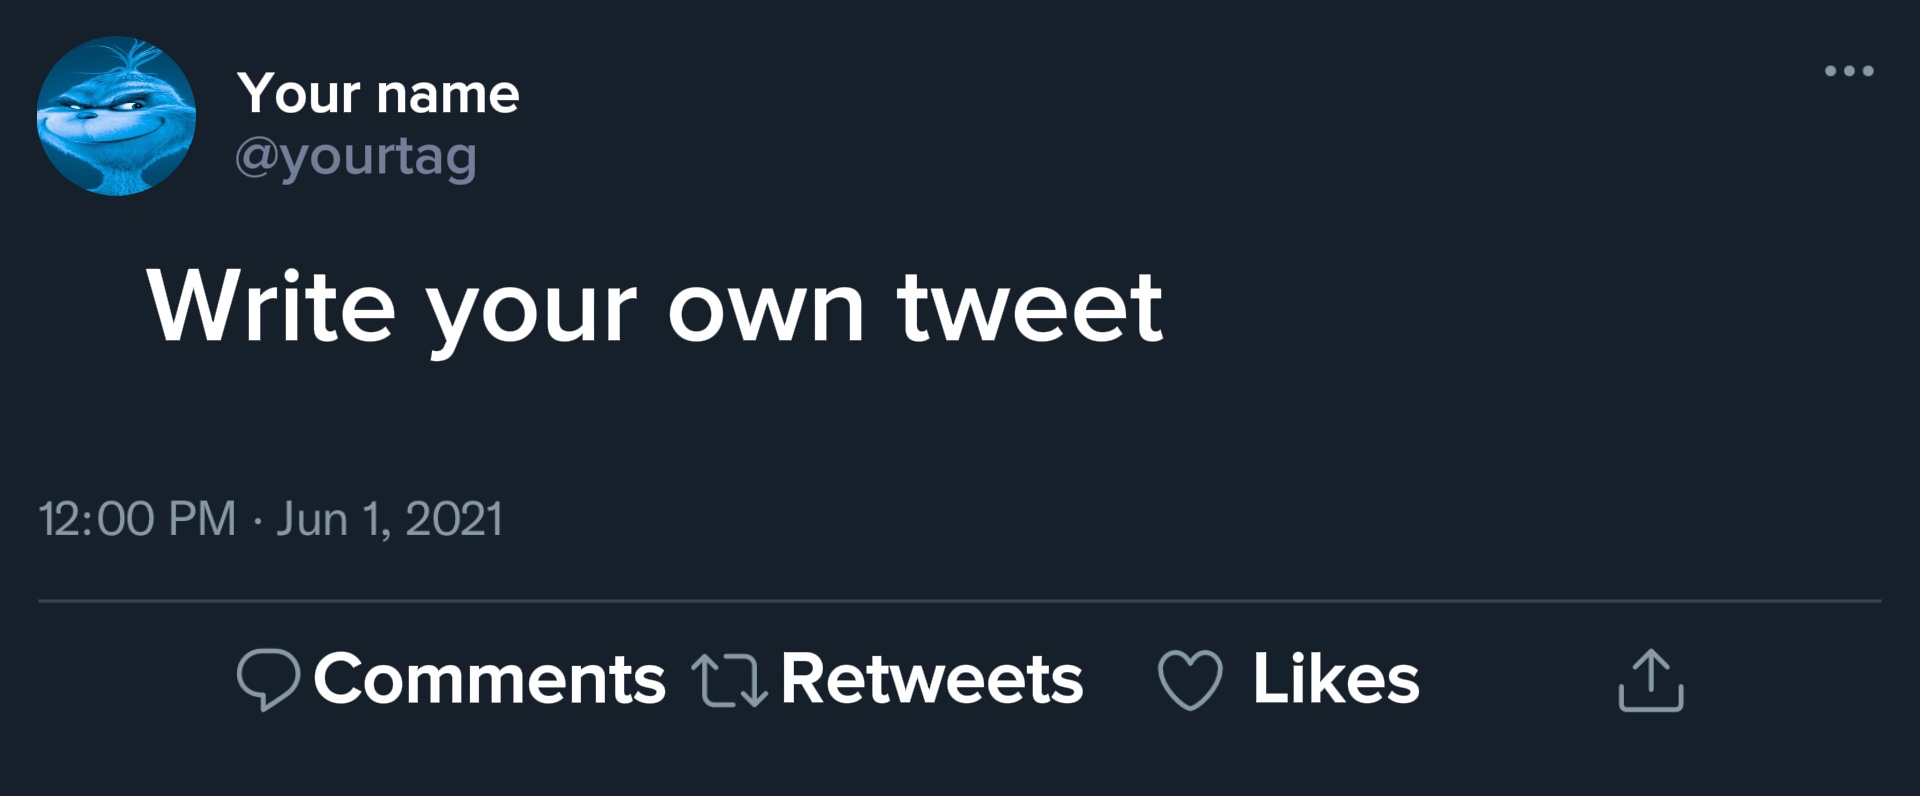
Task: Click the speech bubble comment icon
Action: coord(268,679)
